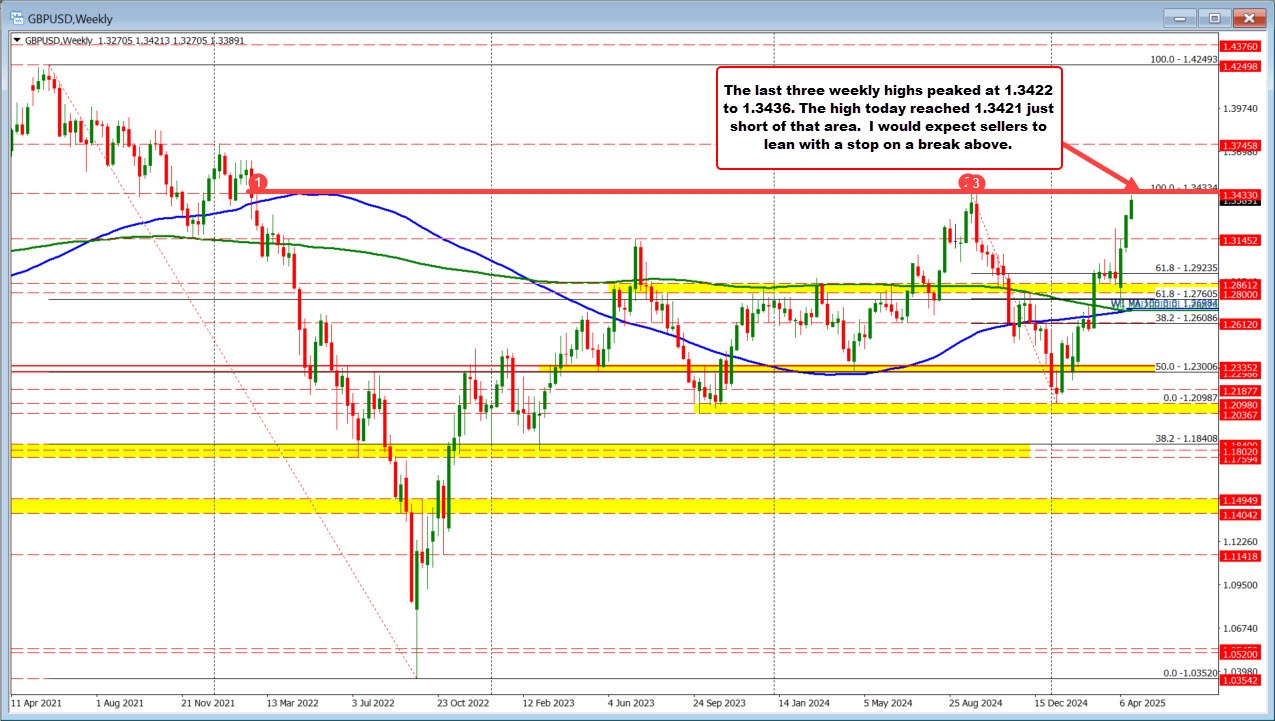This screenshot has width=1275, height=721.
Task: Open the annotation box about weekly highs
Action: (888, 117)
